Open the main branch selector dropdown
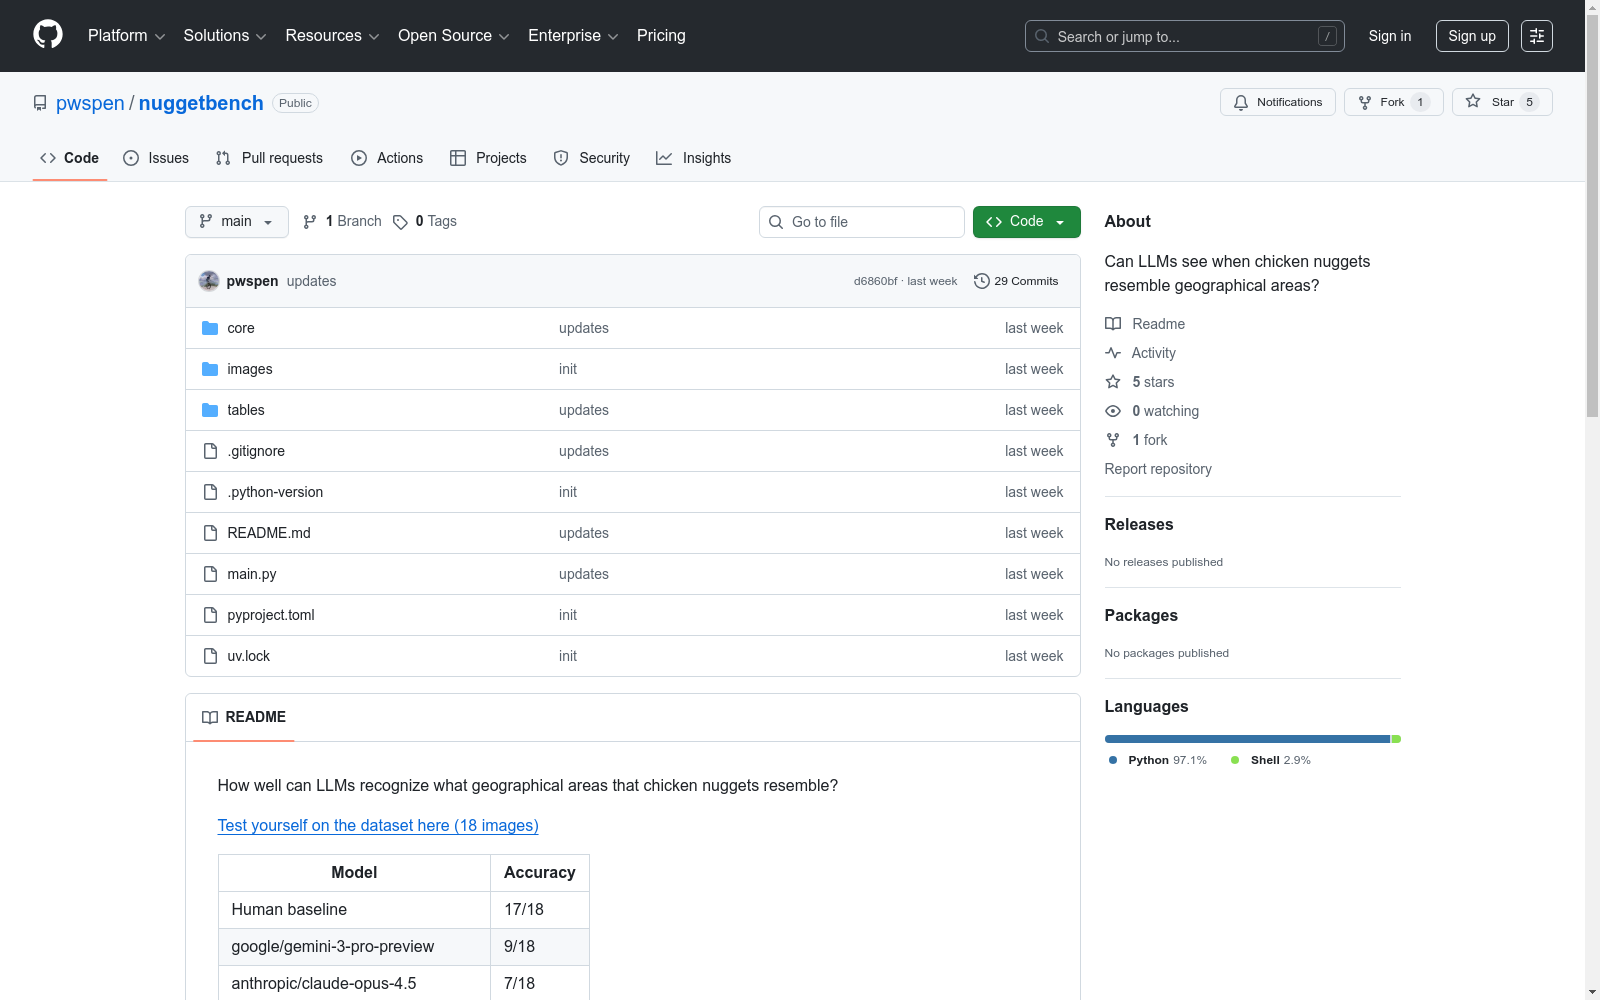 coord(237,222)
